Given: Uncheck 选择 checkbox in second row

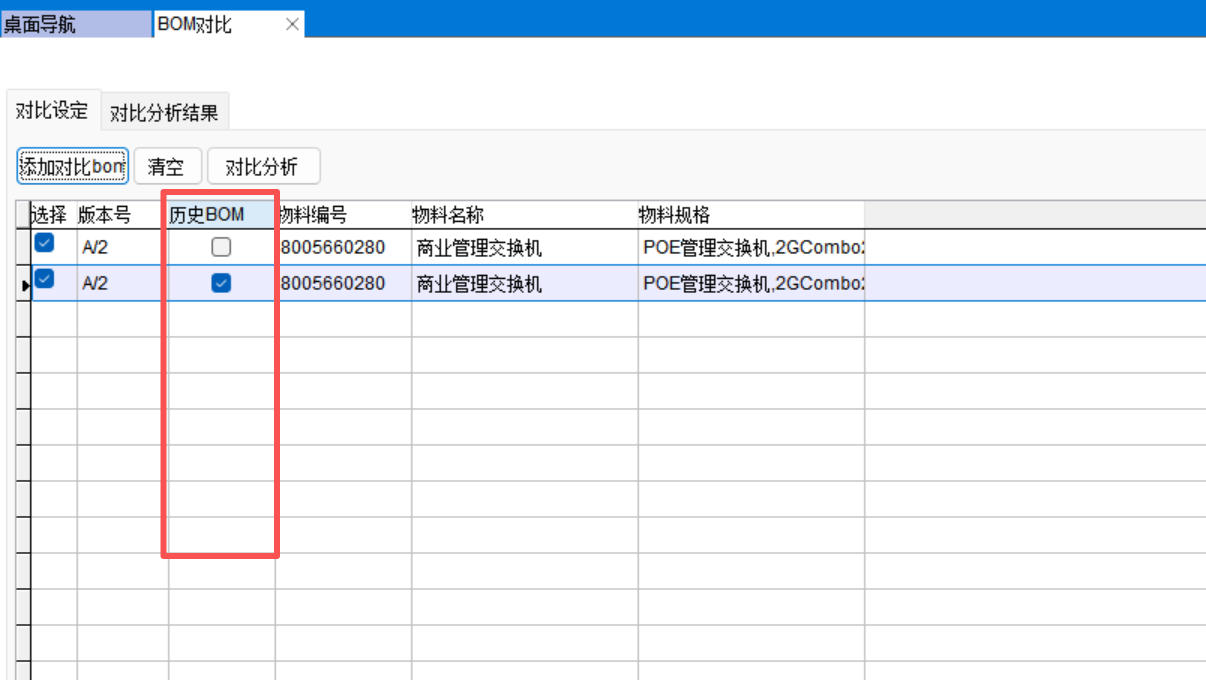Looking at the screenshot, I should tap(45, 280).
